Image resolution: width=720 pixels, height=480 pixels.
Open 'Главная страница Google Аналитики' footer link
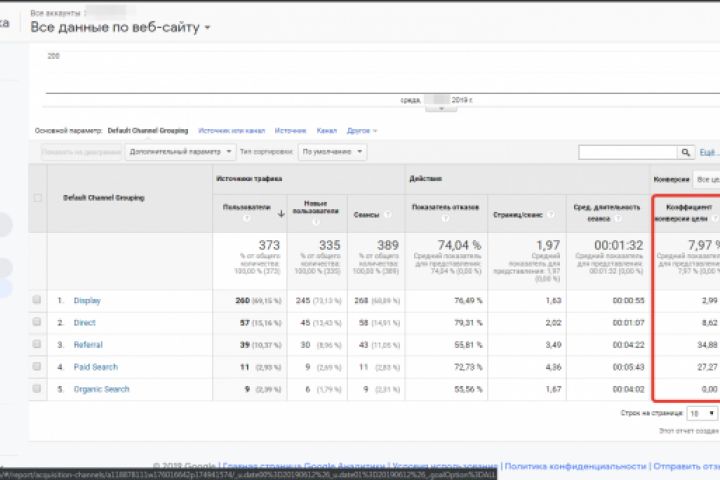point(305,466)
